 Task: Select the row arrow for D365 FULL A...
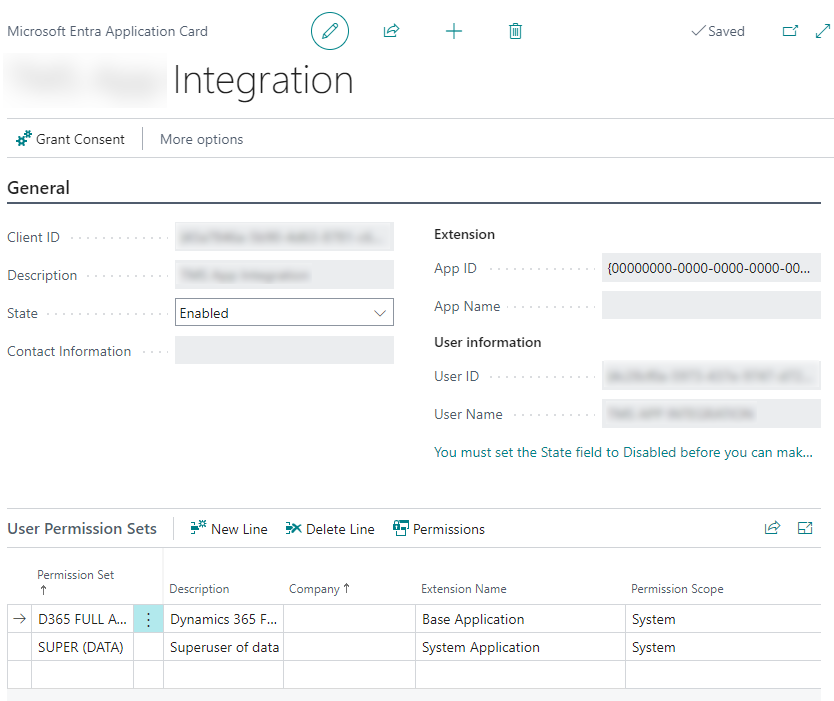click(x=20, y=619)
